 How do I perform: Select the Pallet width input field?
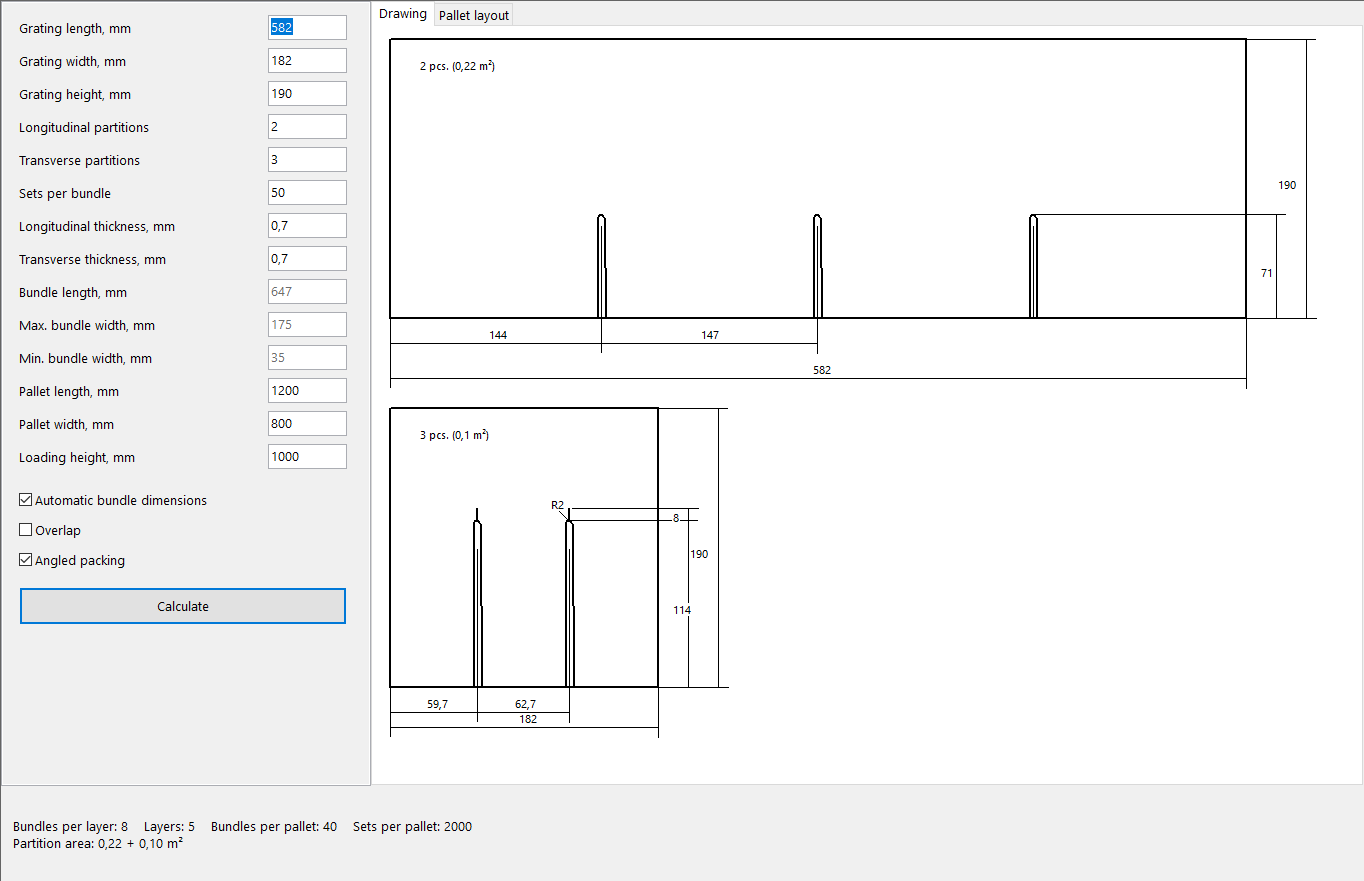(307, 424)
